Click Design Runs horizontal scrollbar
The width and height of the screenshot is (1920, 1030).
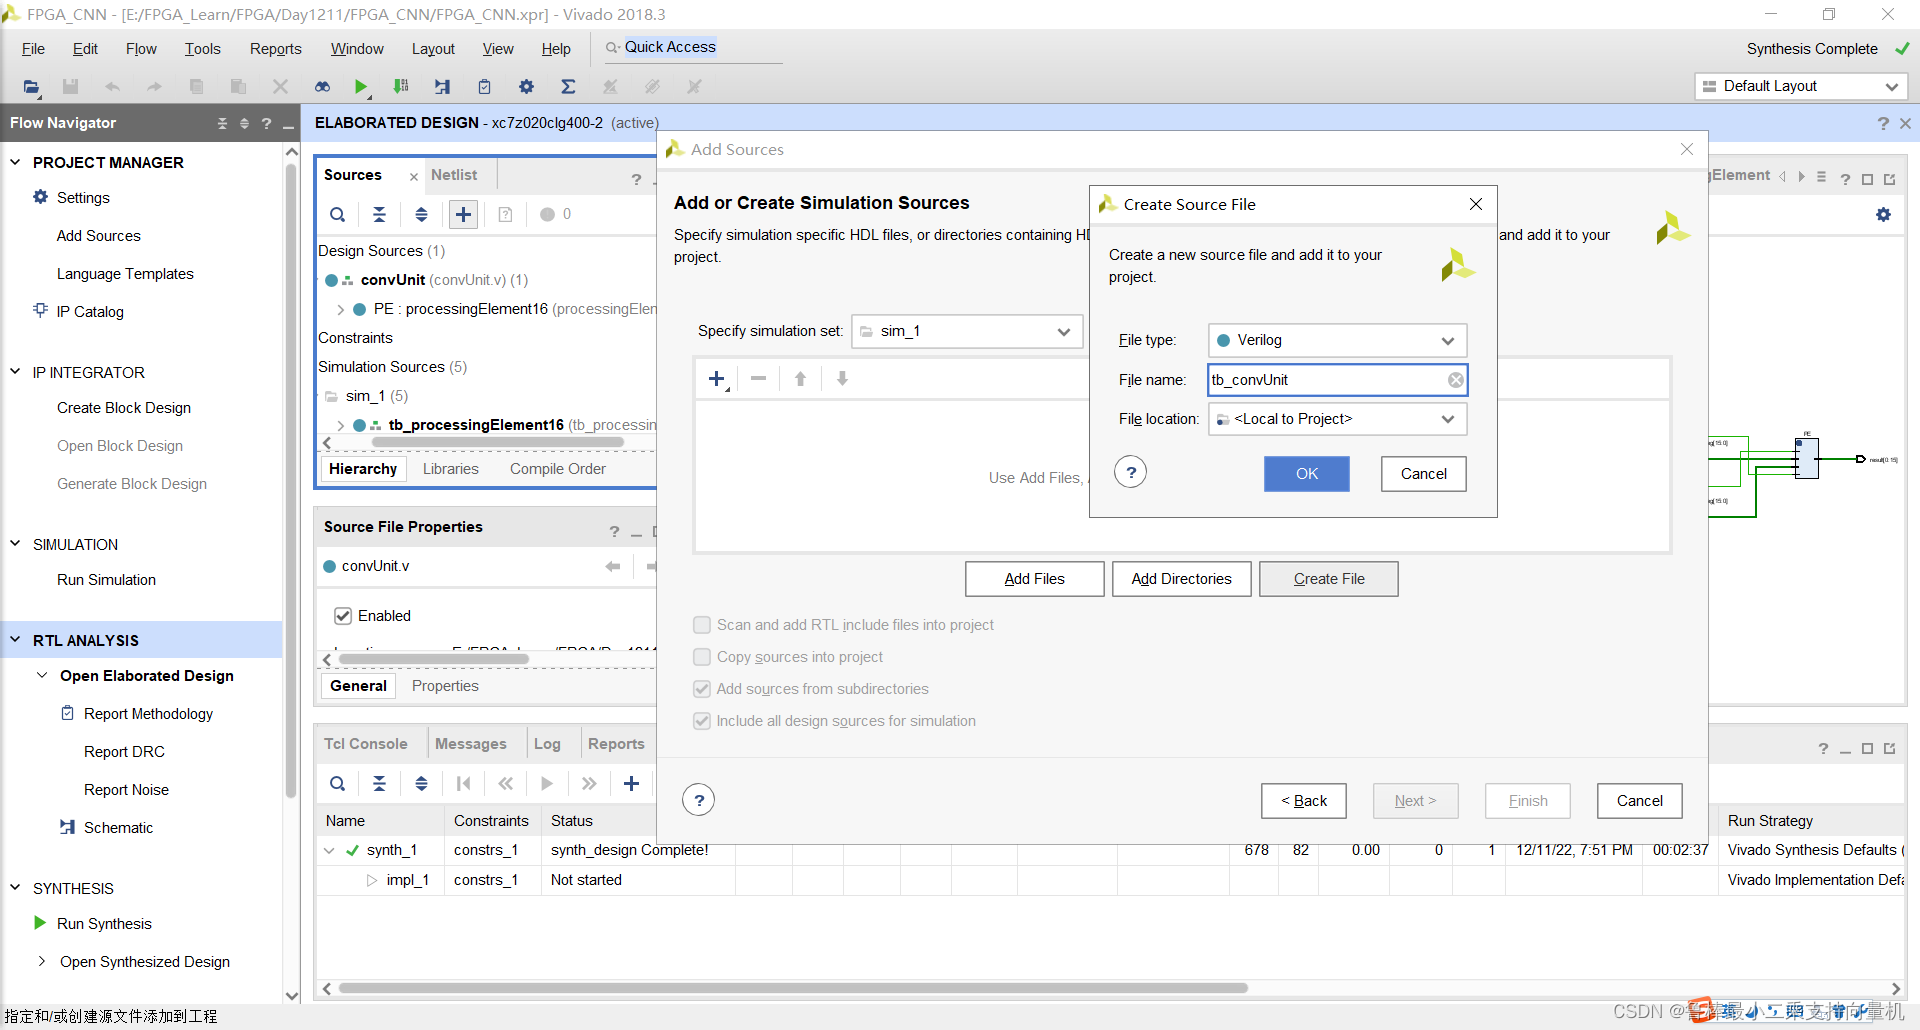point(793,988)
